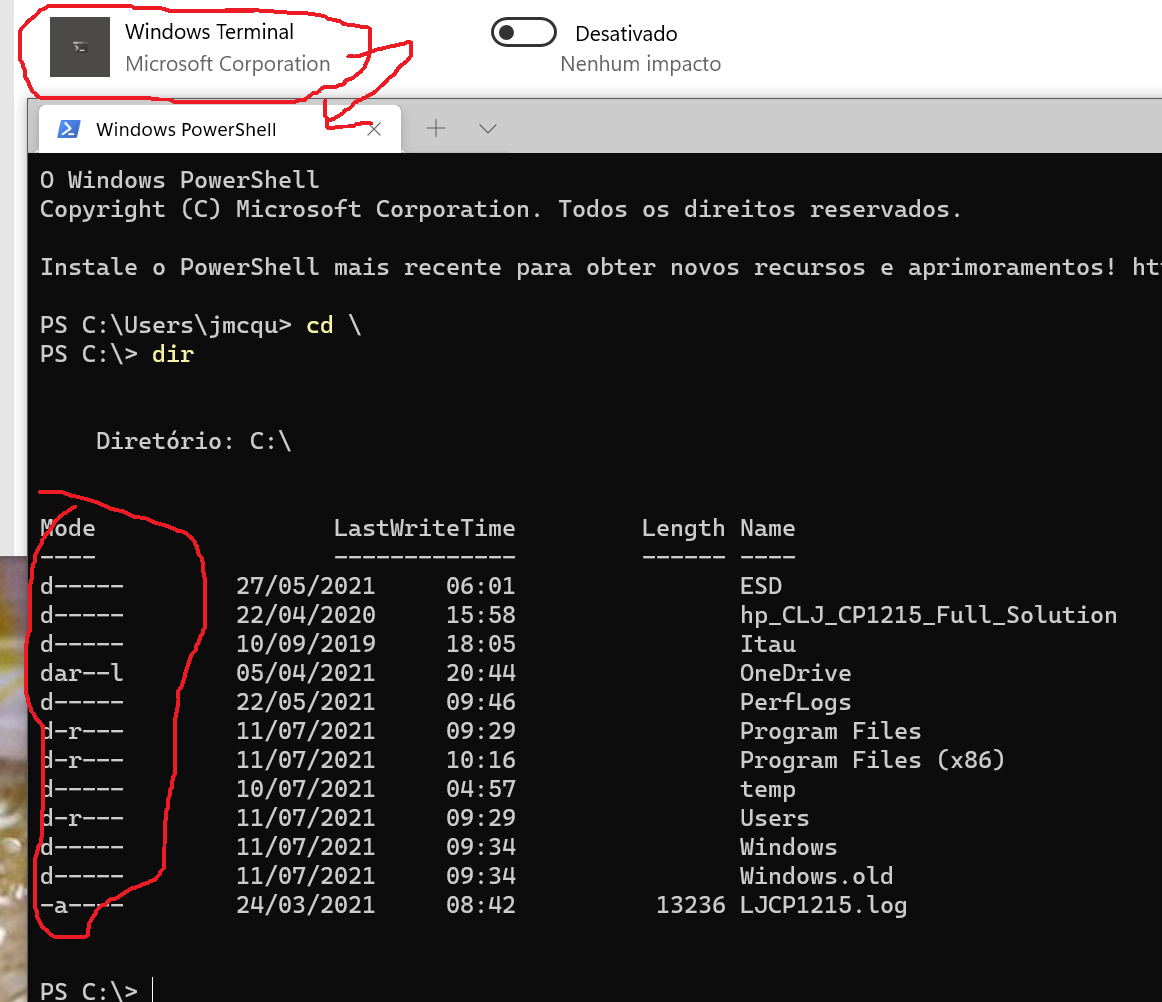Viewport: 1162px width, 1002px height.
Task: Click the Desativado status label
Action: [626, 34]
